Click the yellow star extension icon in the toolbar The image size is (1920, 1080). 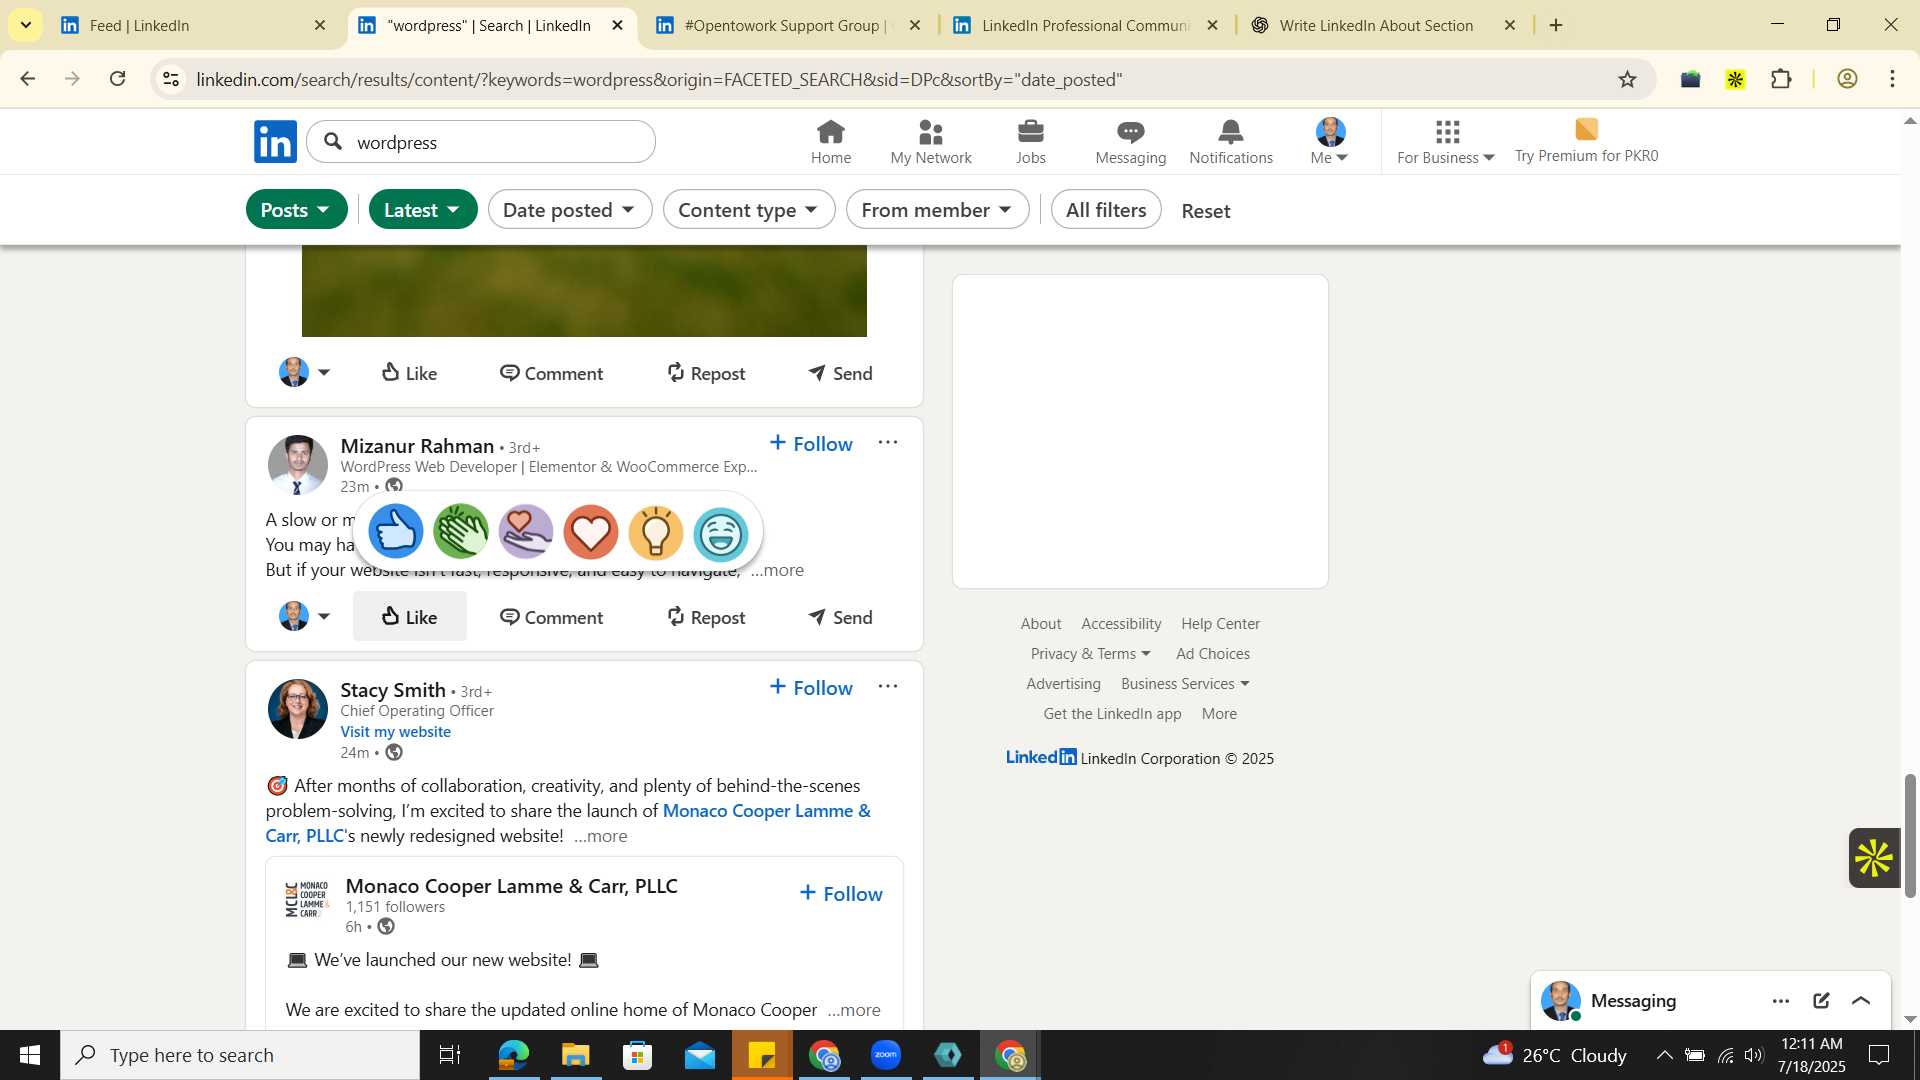click(x=1735, y=79)
